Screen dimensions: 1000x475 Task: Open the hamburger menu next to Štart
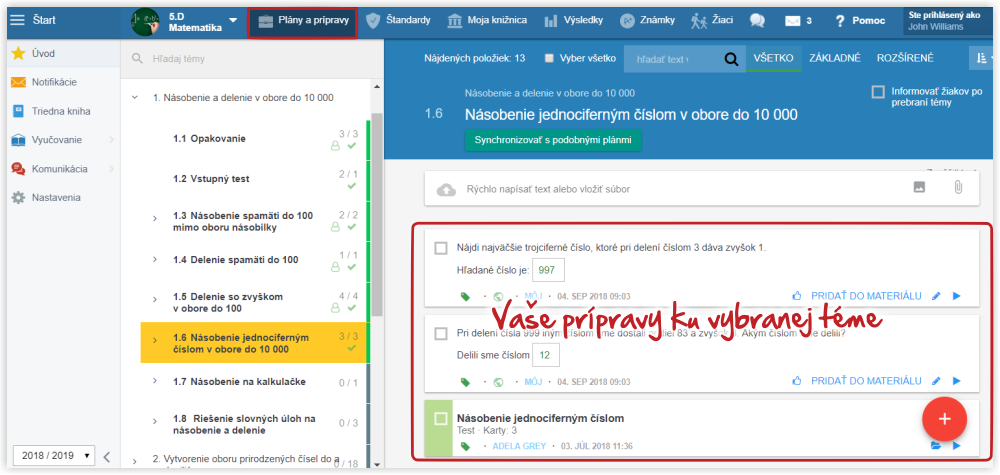[18, 20]
